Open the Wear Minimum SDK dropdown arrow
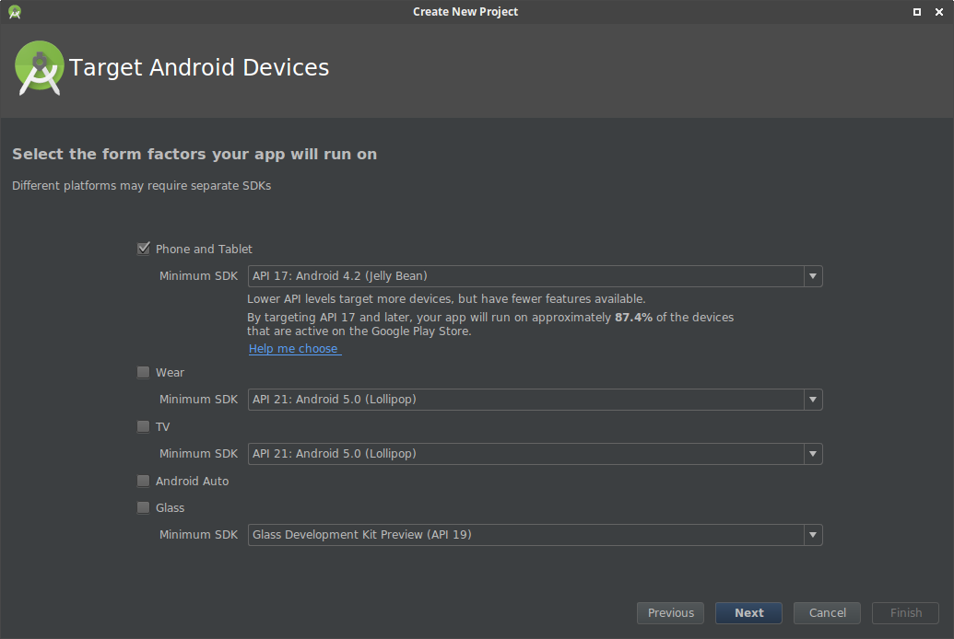954x639 pixels. 813,400
